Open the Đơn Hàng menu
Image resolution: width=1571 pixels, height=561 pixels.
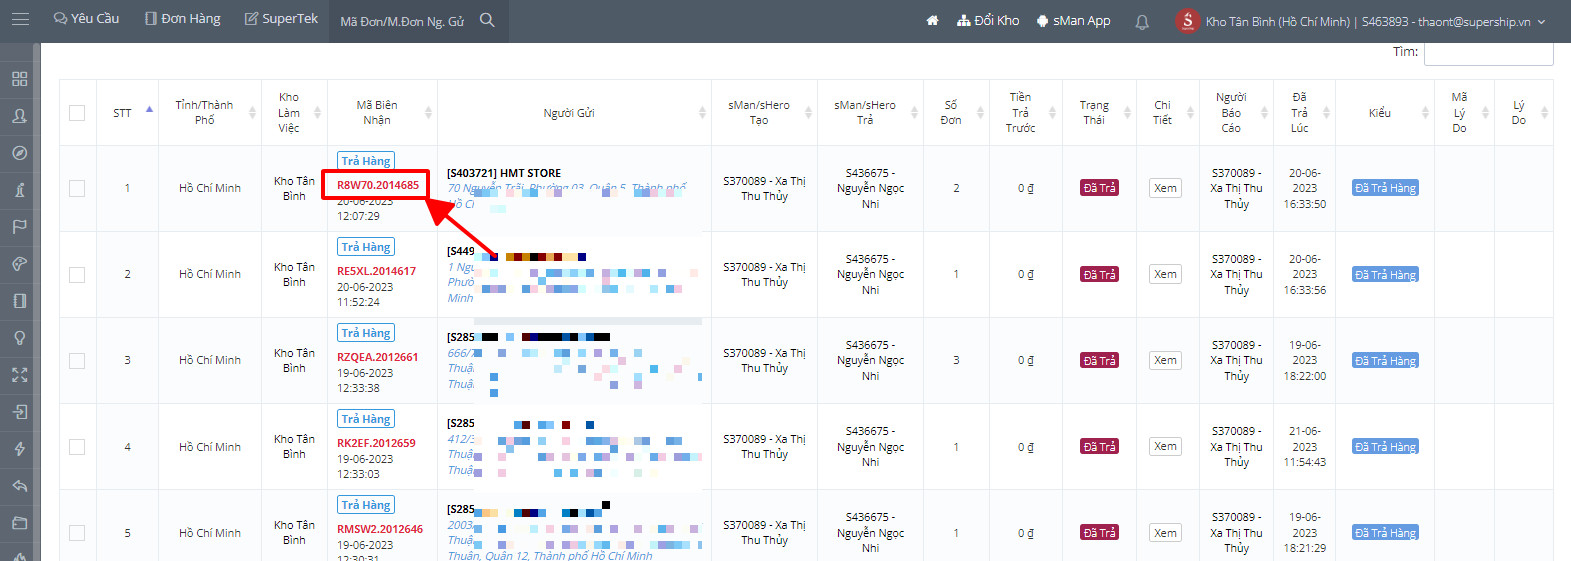click(x=182, y=19)
